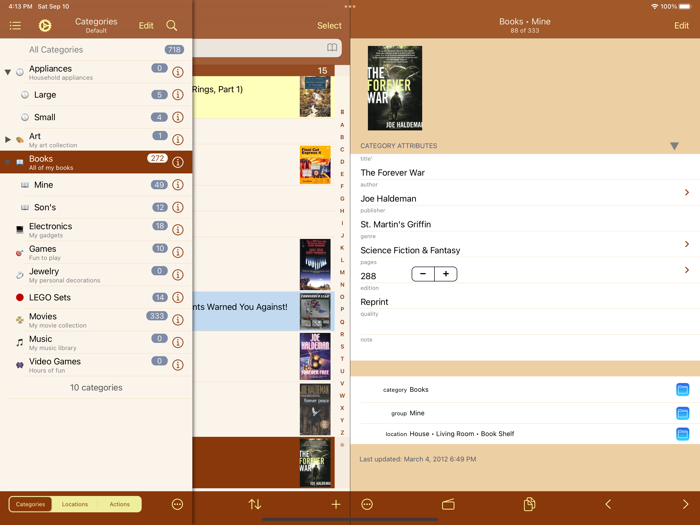
Task: Select the LEGO Sets category
Action: 96,297
